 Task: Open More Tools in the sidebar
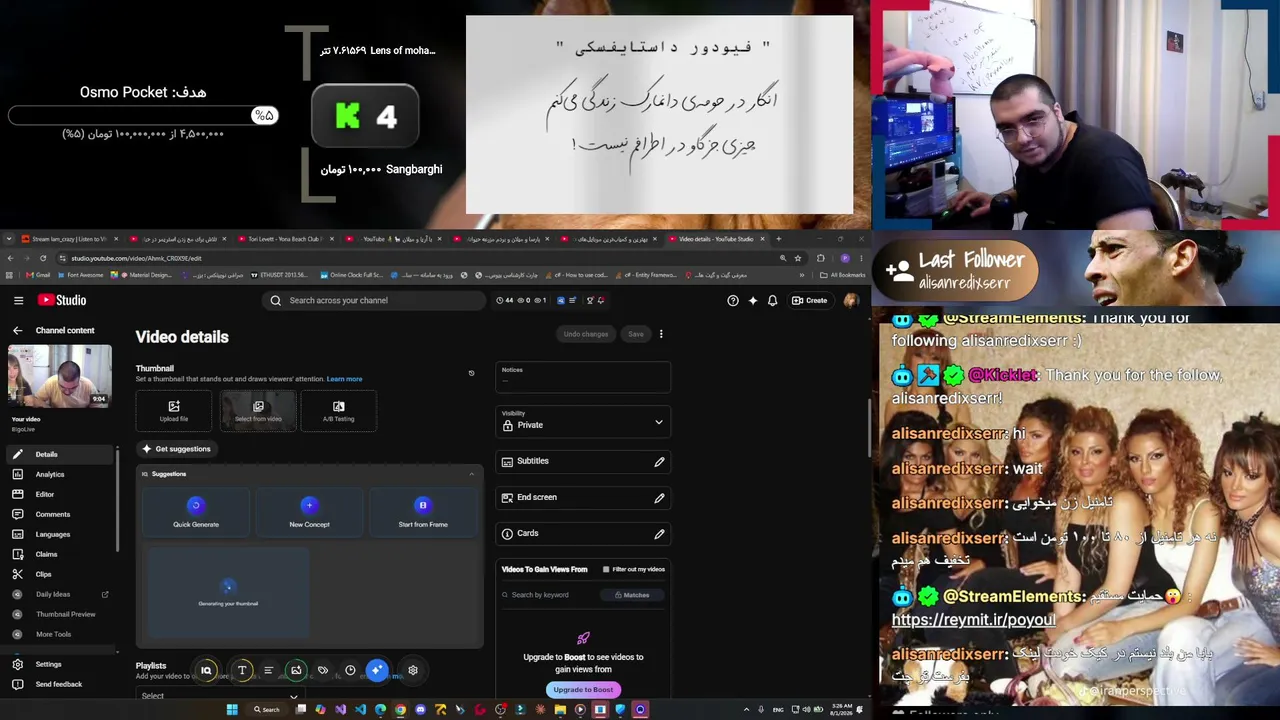point(61,634)
